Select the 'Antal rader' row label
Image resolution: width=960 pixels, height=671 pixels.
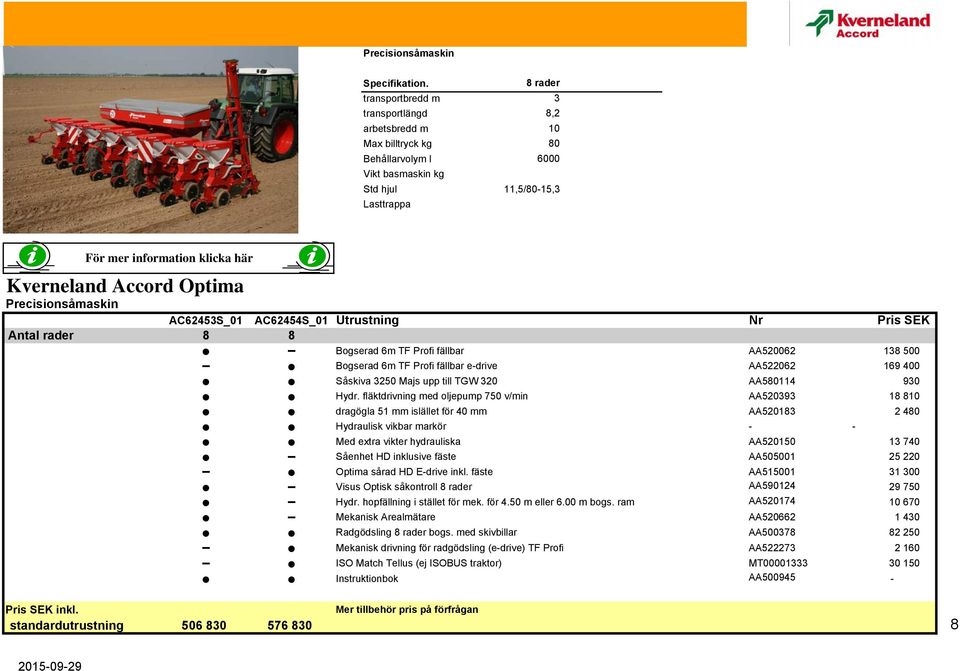coord(40,336)
